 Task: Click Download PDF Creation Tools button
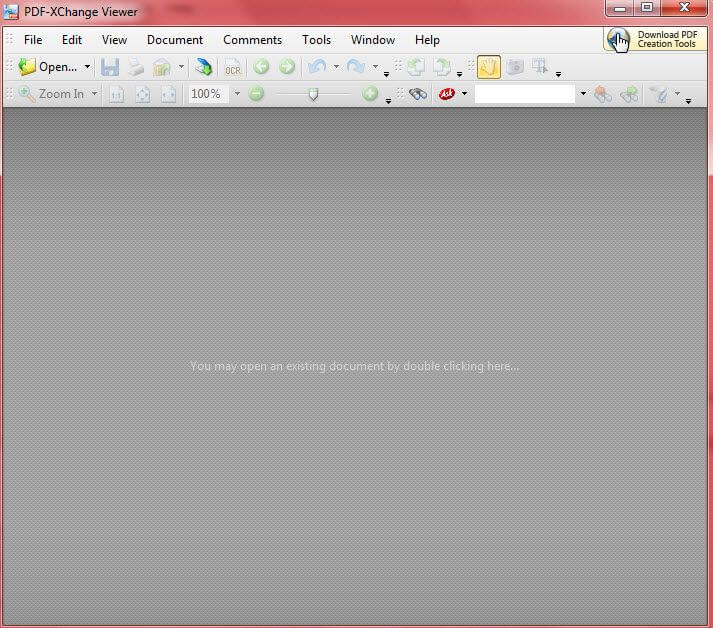pyautogui.click(x=655, y=39)
